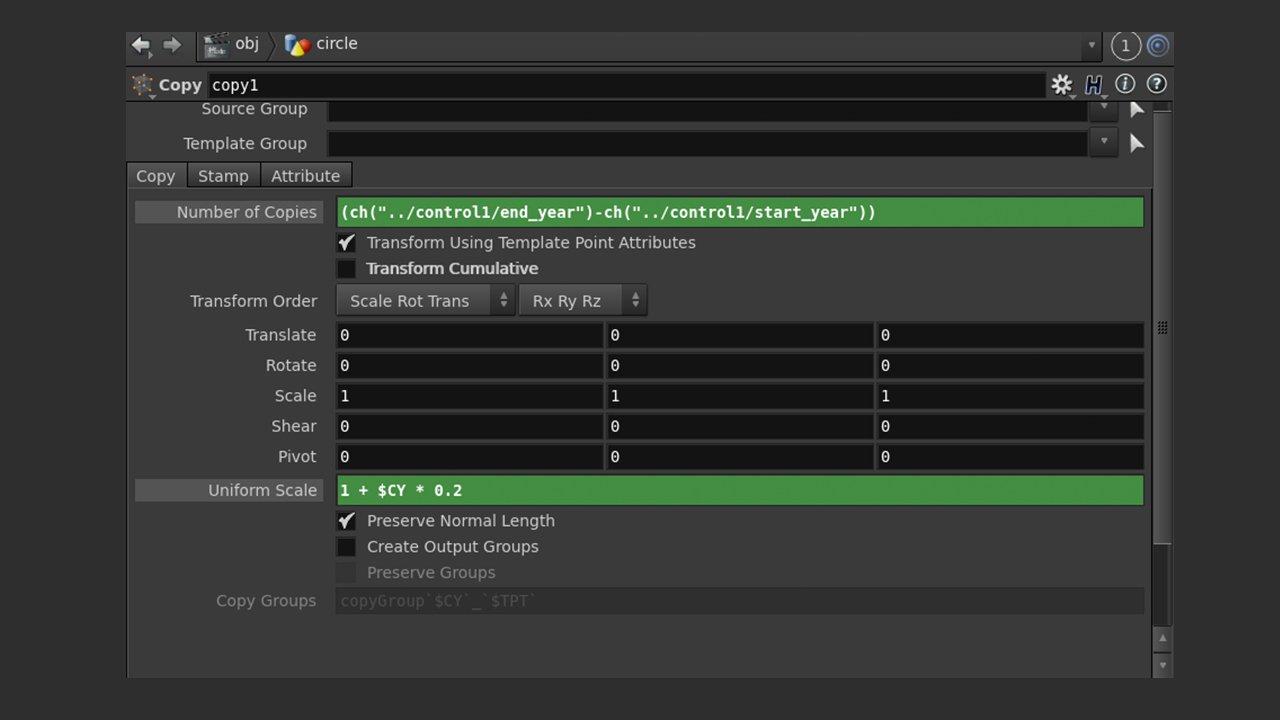Image resolution: width=1280 pixels, height=720 pixels.
Task: Click the Transform Order label
Action: tap(254, 301)
